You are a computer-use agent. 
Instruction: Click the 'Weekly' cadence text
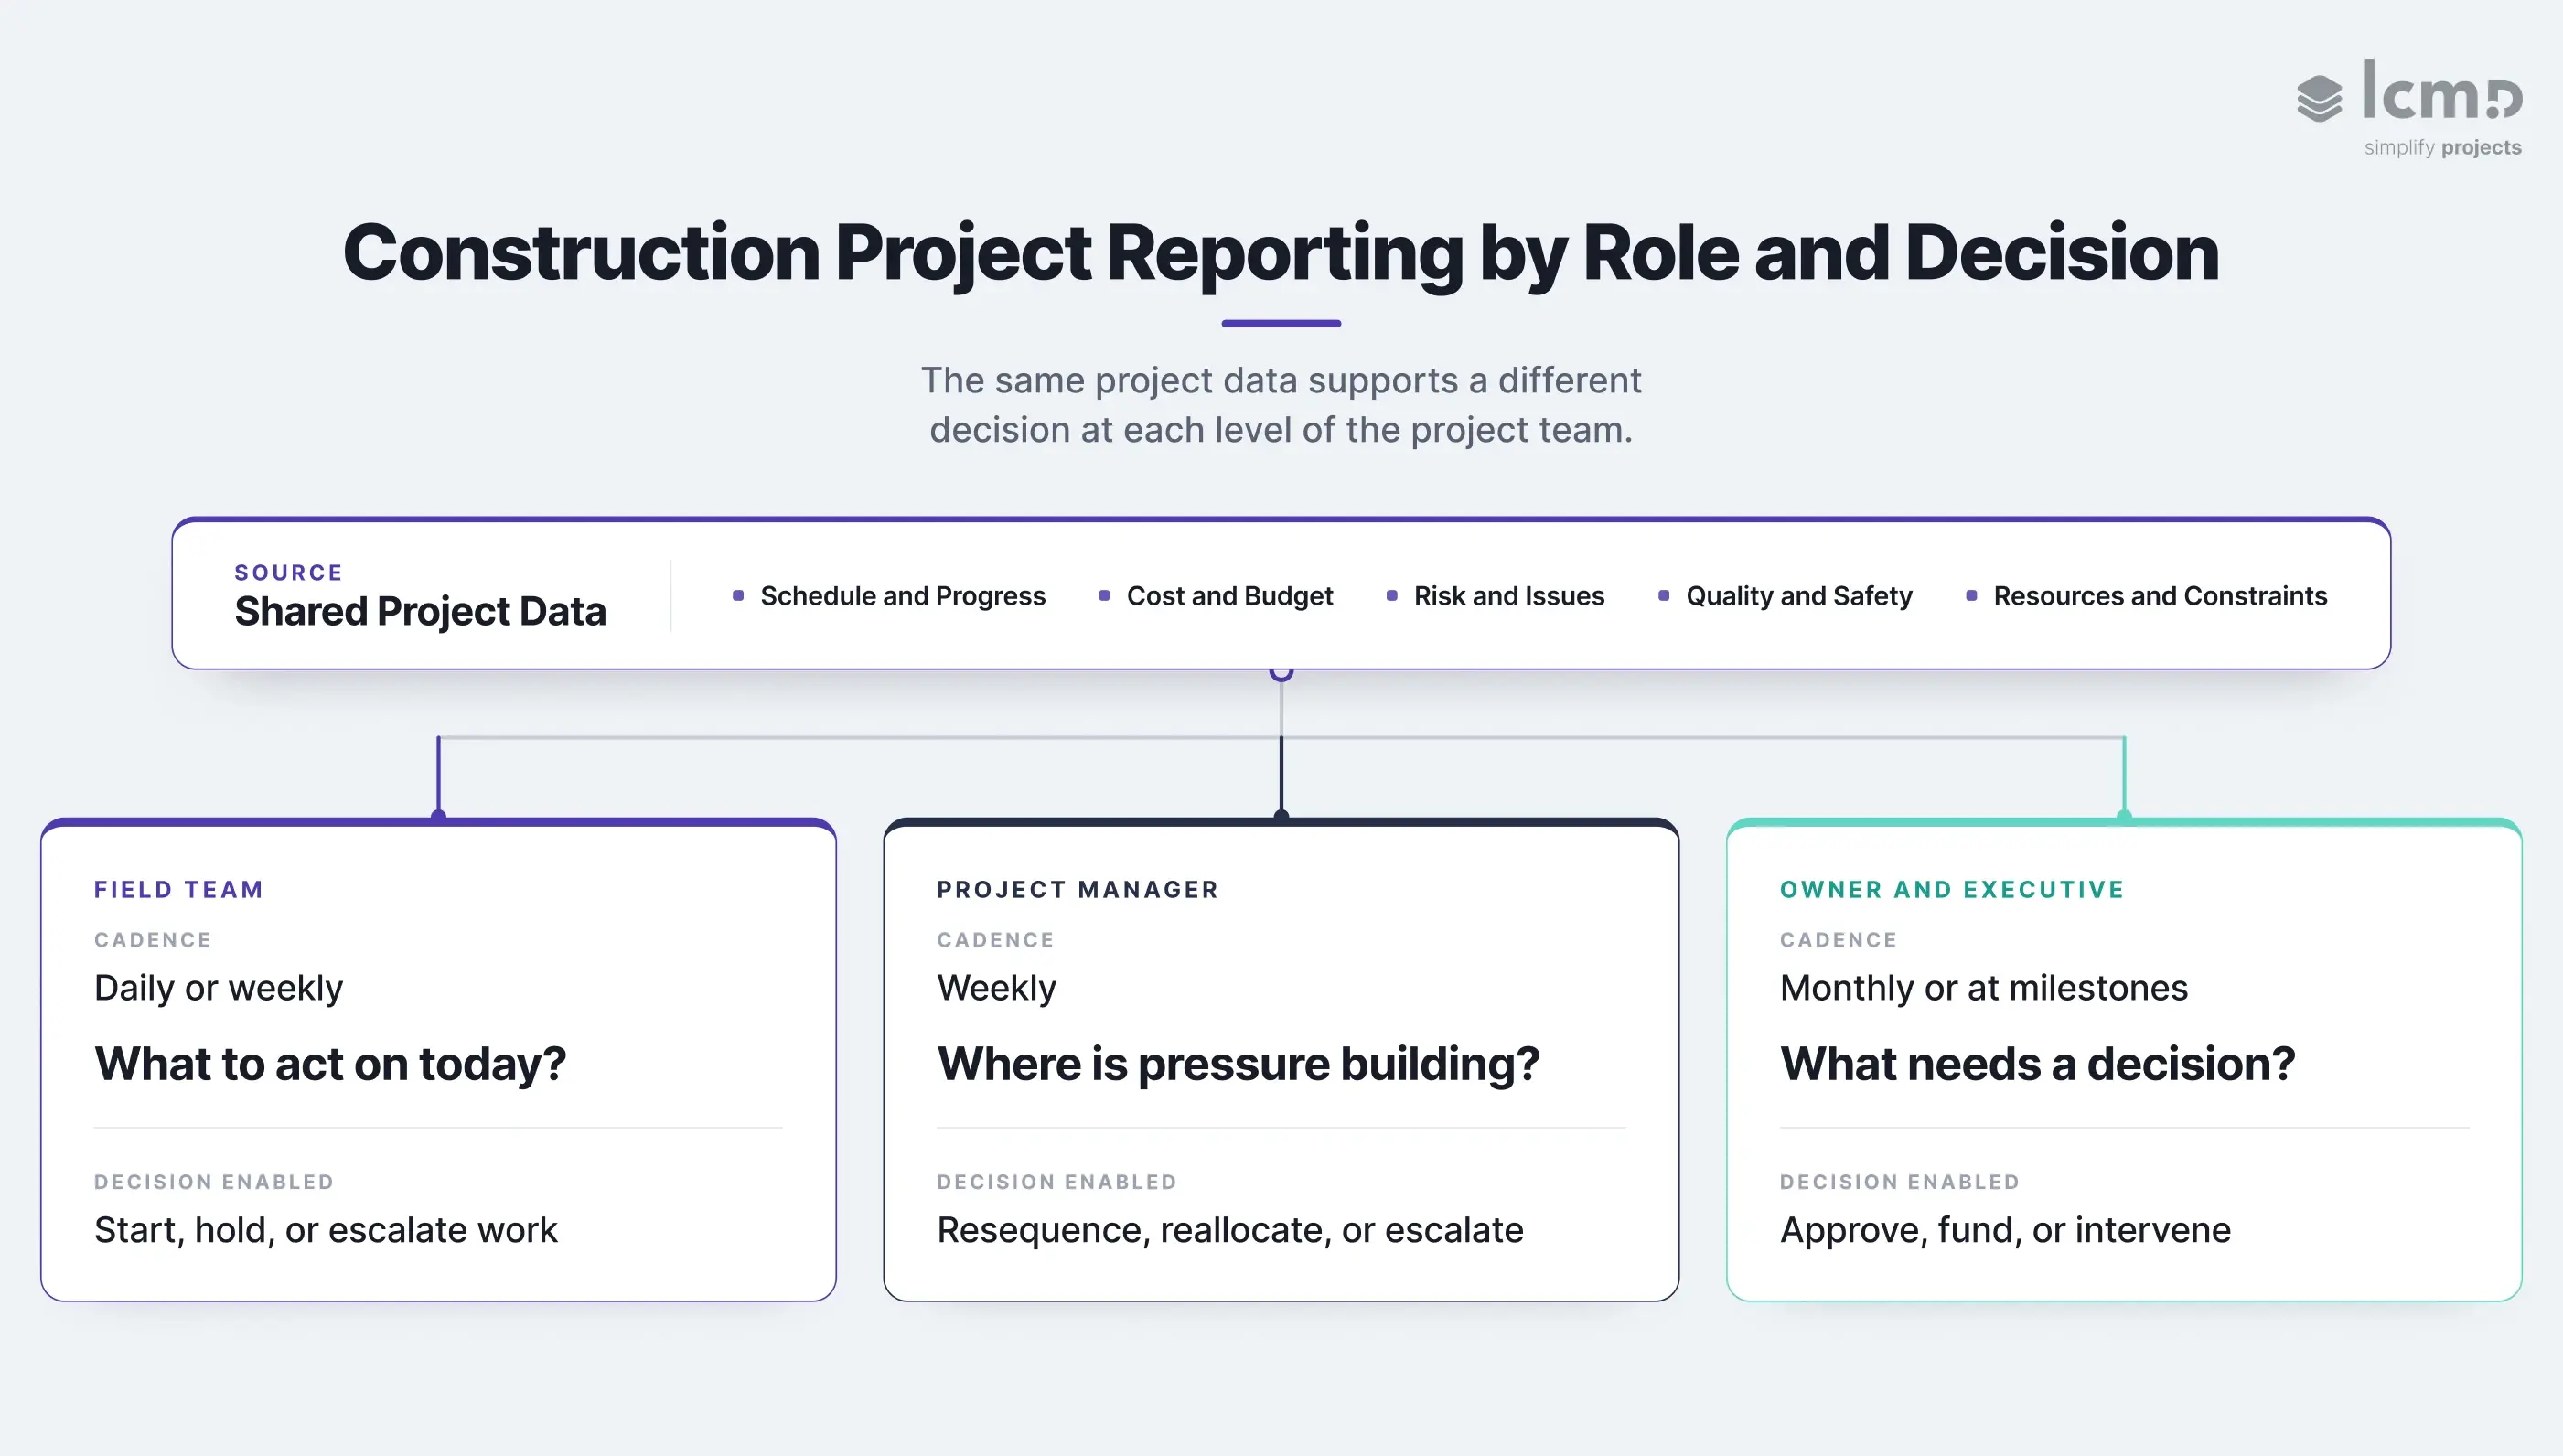point(996,988)
